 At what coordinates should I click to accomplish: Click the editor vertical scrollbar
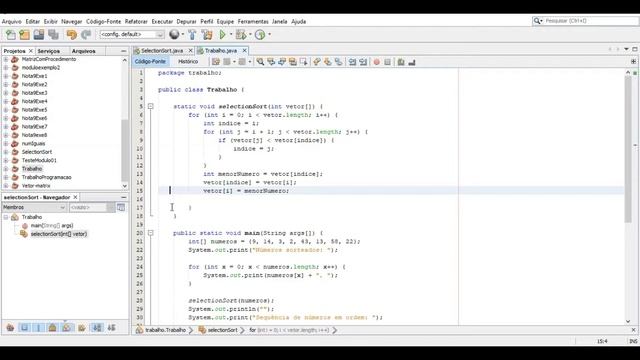pyautogui.click(x=628, y=149)
